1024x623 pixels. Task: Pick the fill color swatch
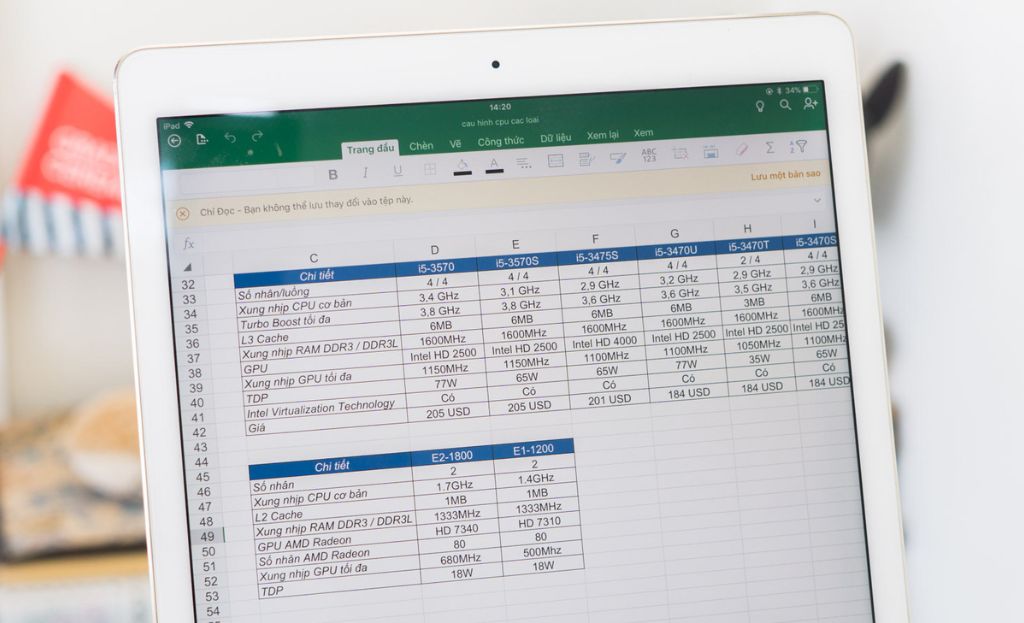pyautogui.click(x=461, y=166)
